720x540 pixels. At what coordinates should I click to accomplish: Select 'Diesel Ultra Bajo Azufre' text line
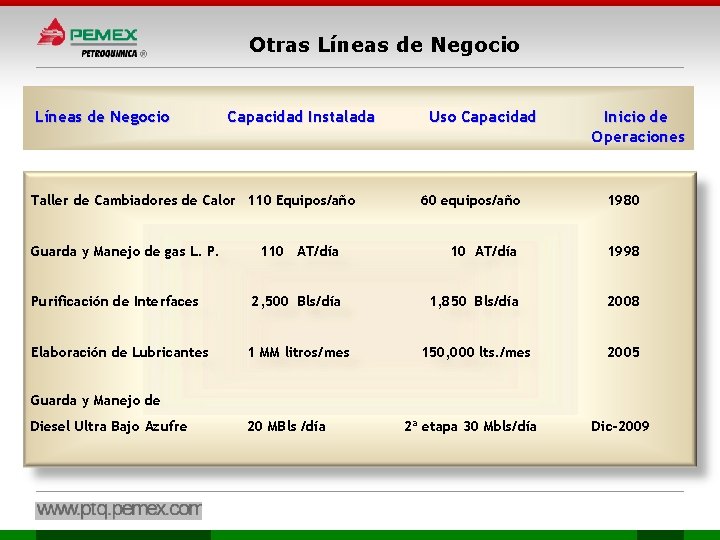(108, 427)
